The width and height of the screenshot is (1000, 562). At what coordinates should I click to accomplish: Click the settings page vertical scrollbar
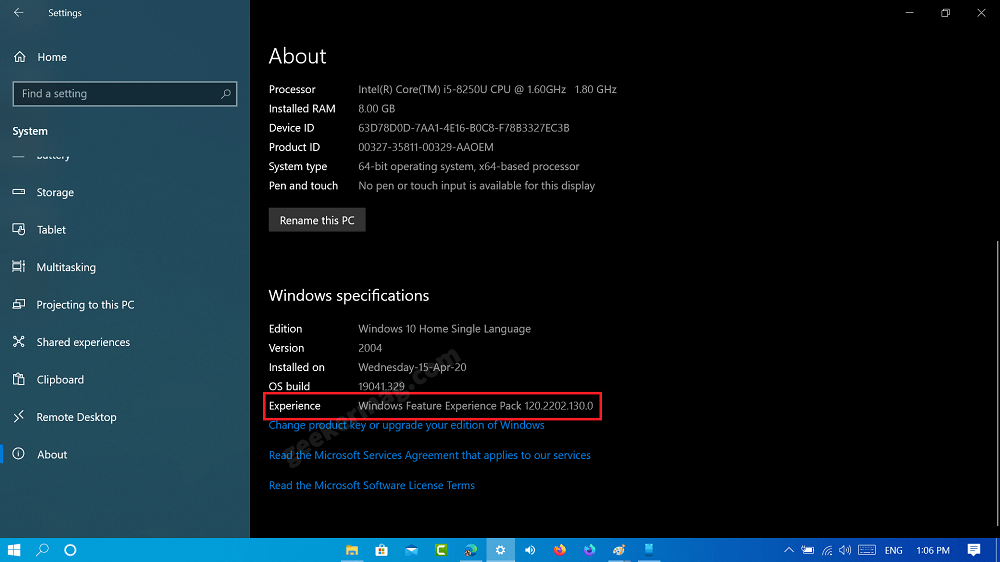click(997, 381)
